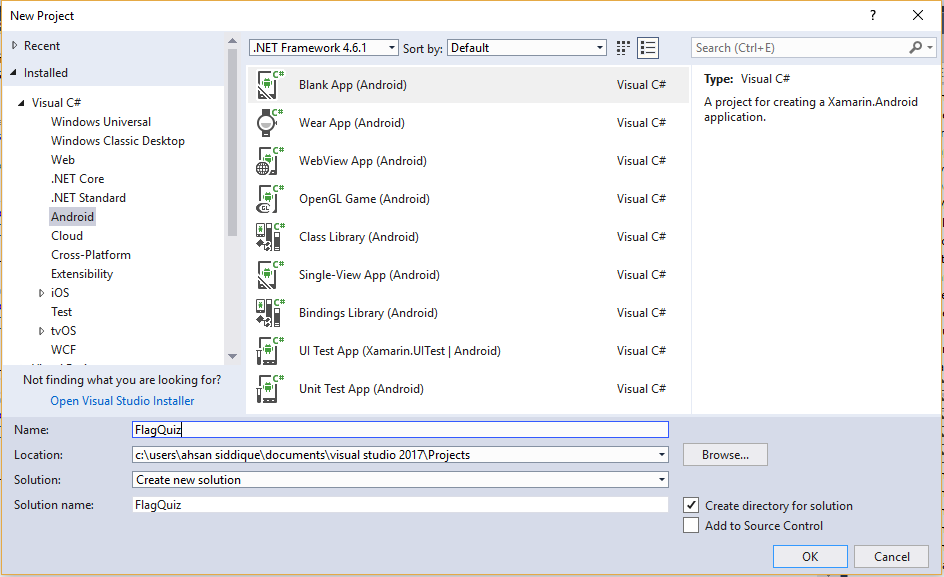Select the Web category
944x577 pixels.
point(63,160)
